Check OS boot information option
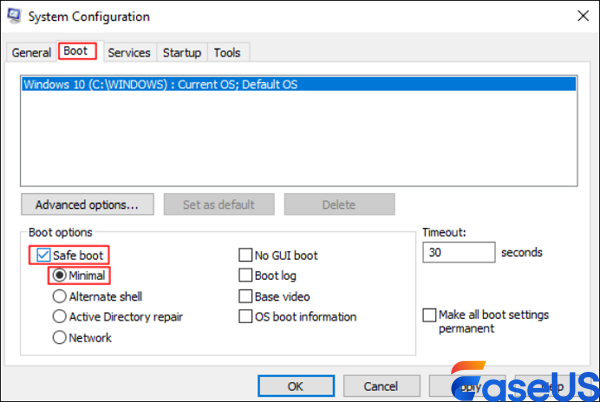Screen dimensions: 600x402 (245, 317)
